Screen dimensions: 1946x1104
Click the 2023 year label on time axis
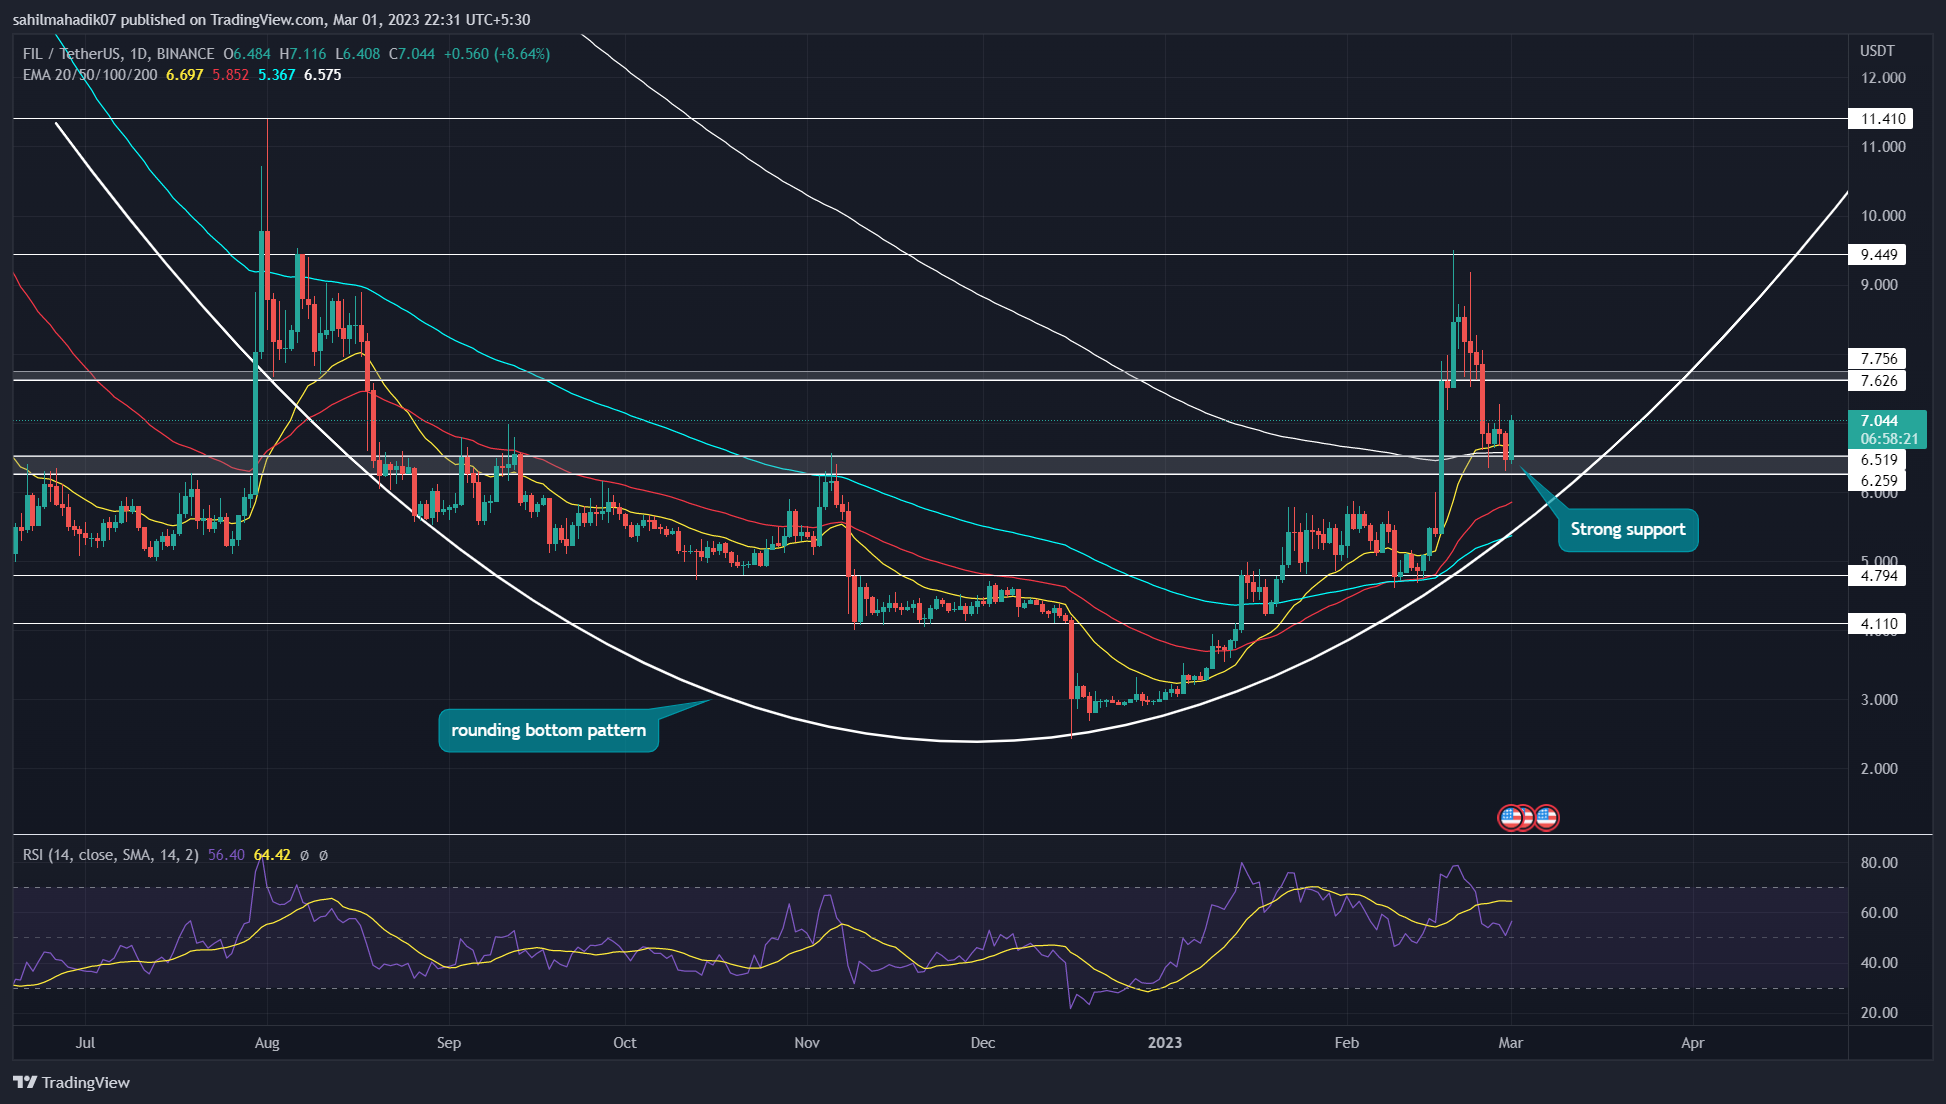1164,1043
